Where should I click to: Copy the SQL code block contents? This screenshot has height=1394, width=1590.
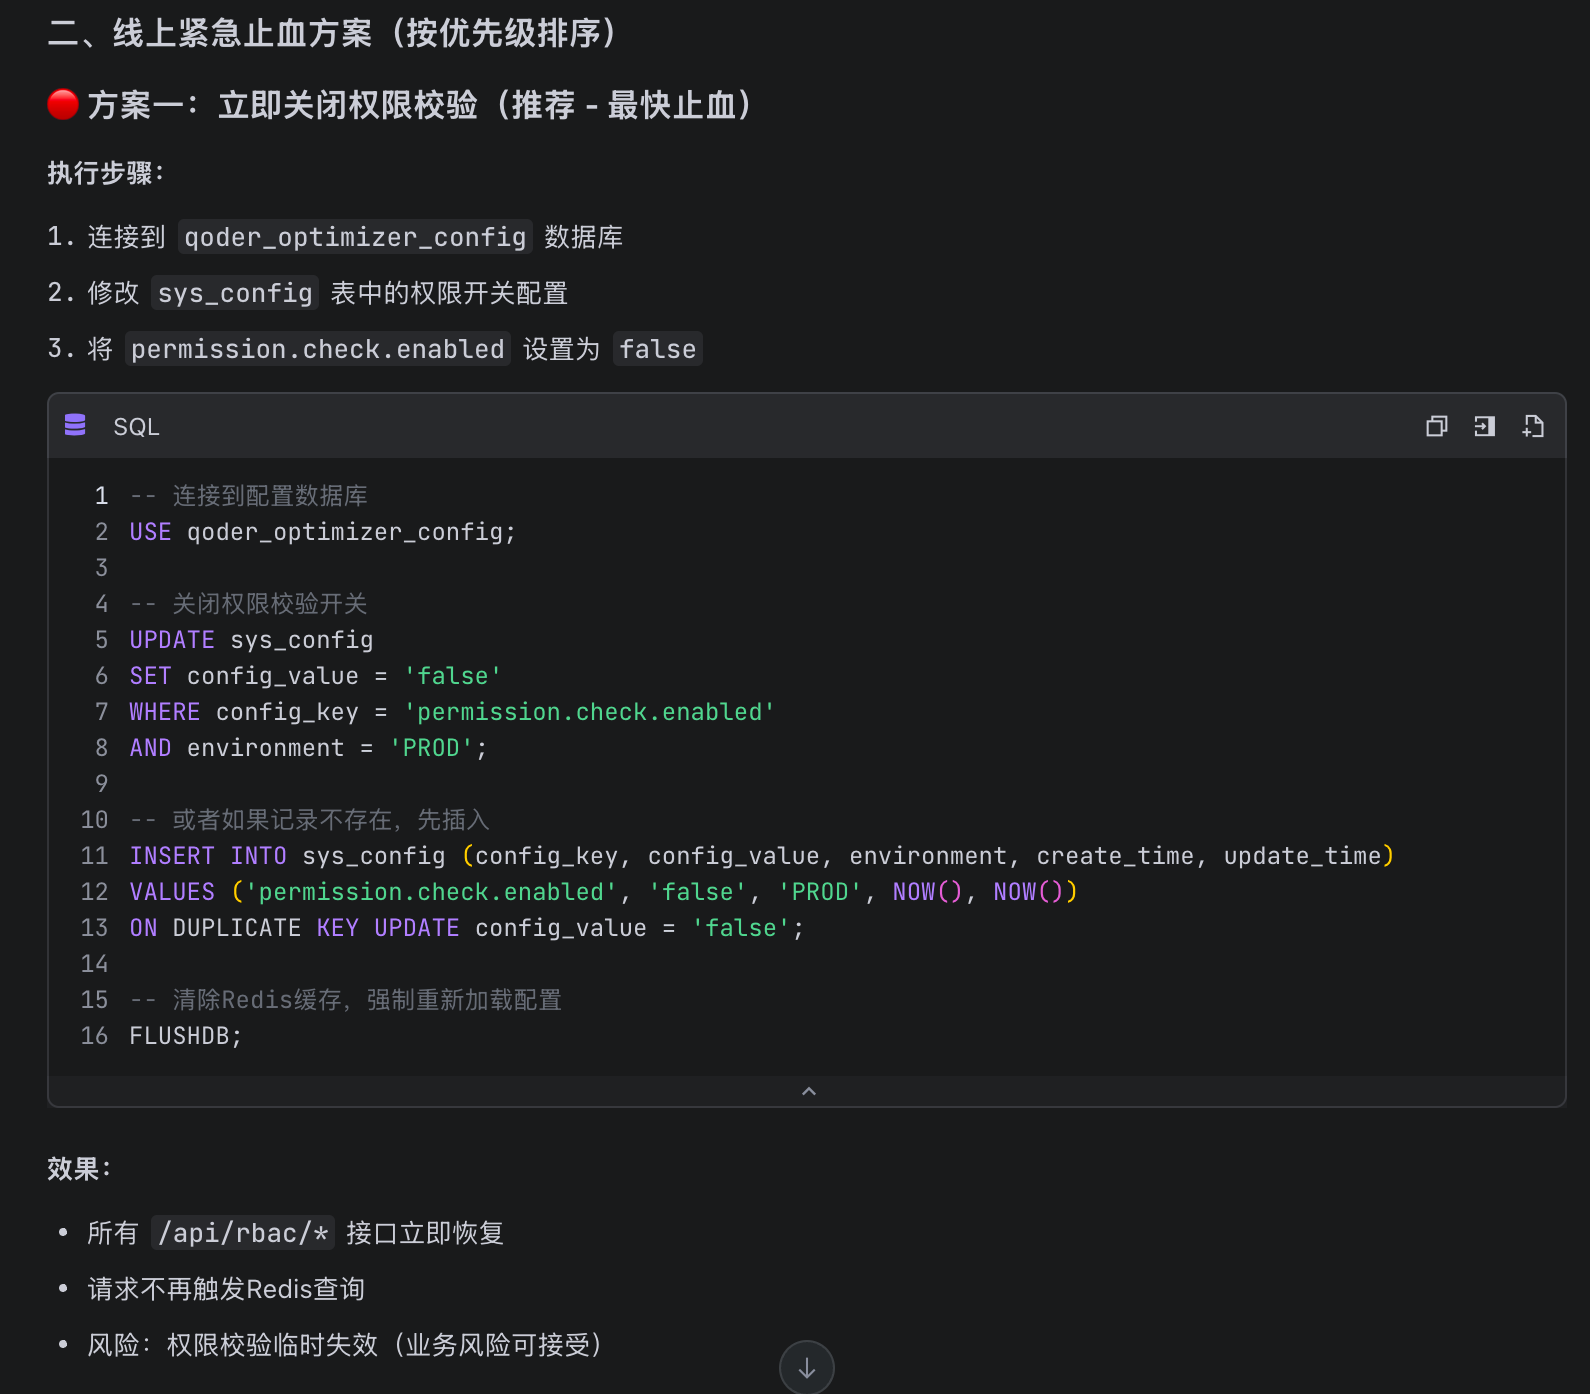click(1436, 427)
